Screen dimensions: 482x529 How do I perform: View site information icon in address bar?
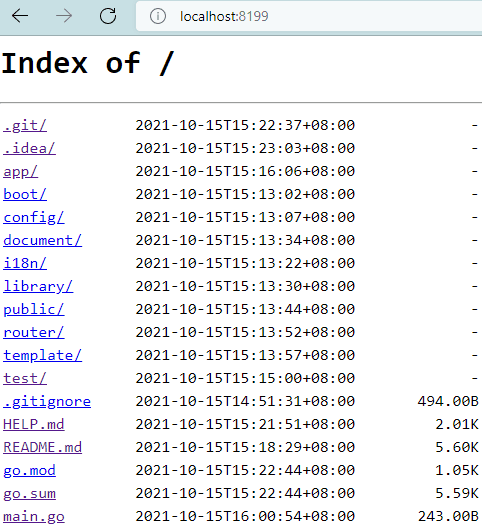(x=158, y=16)
